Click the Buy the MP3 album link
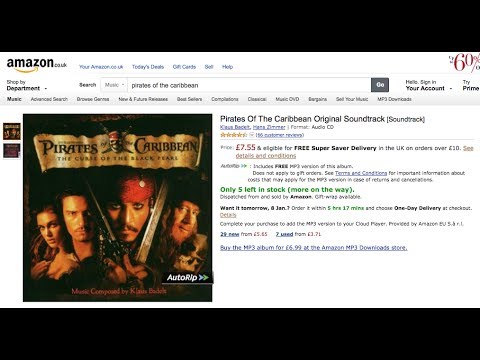This screenshot has height=360, width=480. (314, 248)
